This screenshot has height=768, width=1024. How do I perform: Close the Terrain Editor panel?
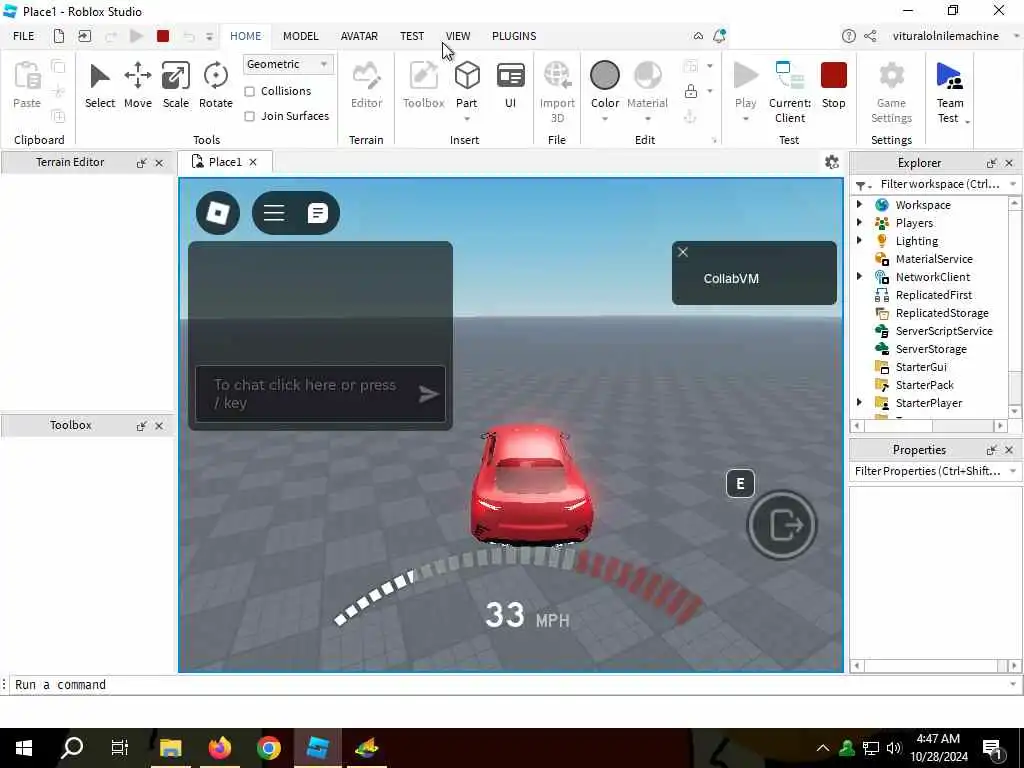coord(159,163)
